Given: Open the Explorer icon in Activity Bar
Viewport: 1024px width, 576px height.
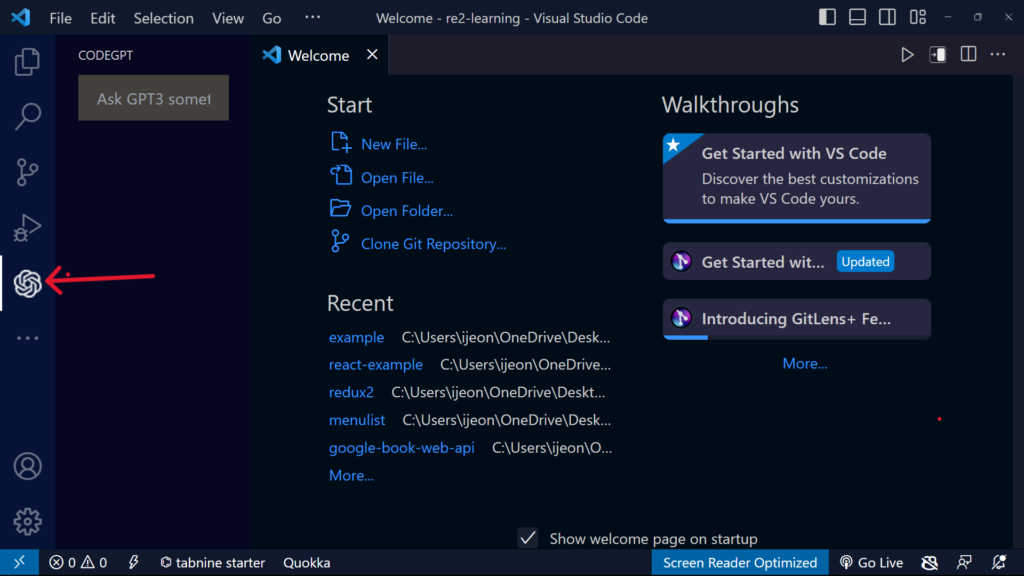Looking at the screenshot, I should [x=27, y=61].
